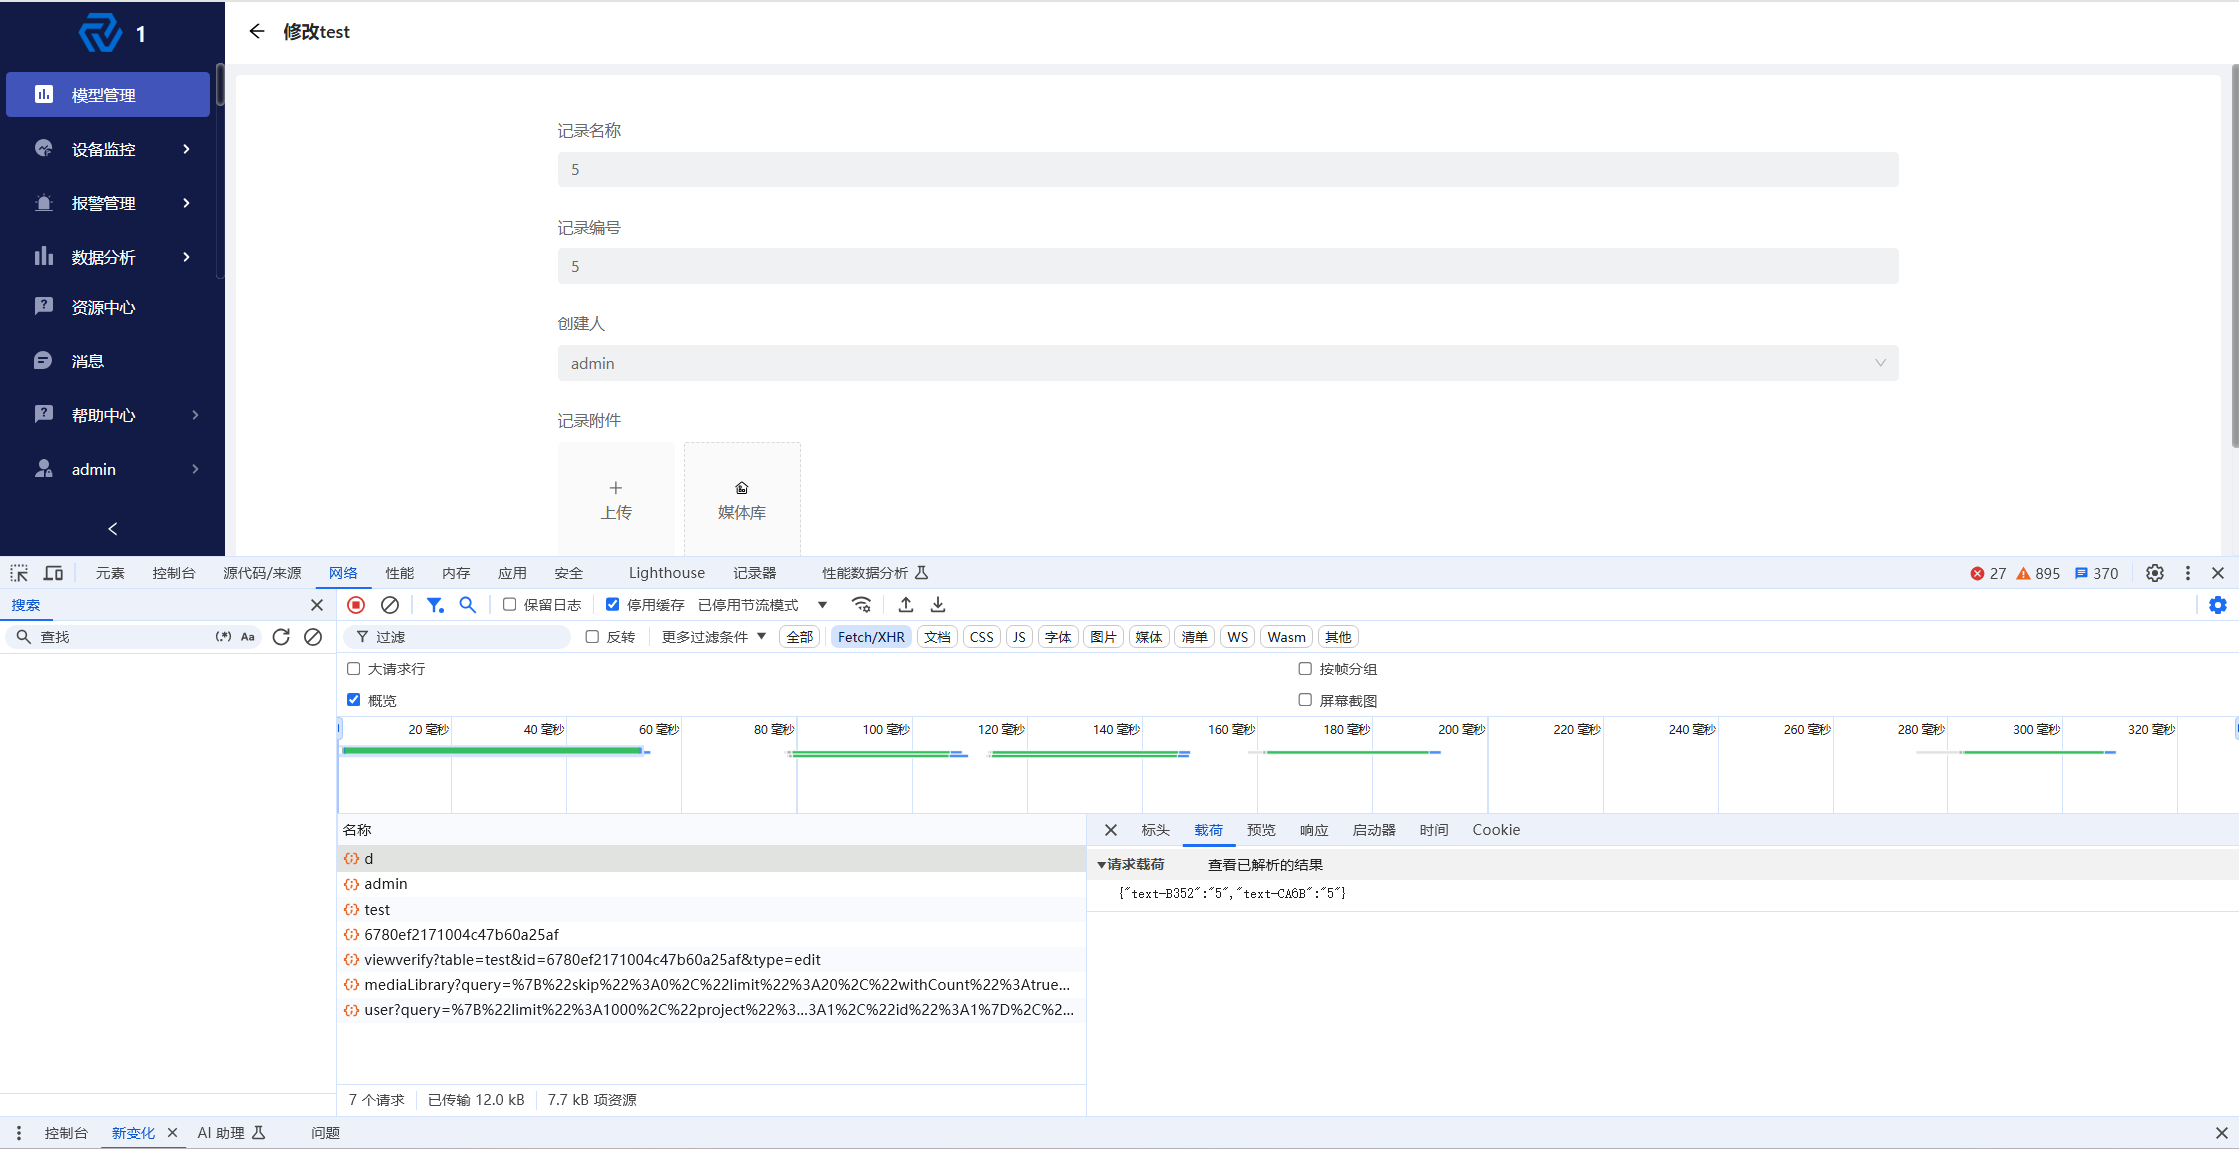
Task: Click the 查看已解析的结果 link
Action: [1264, 865]
